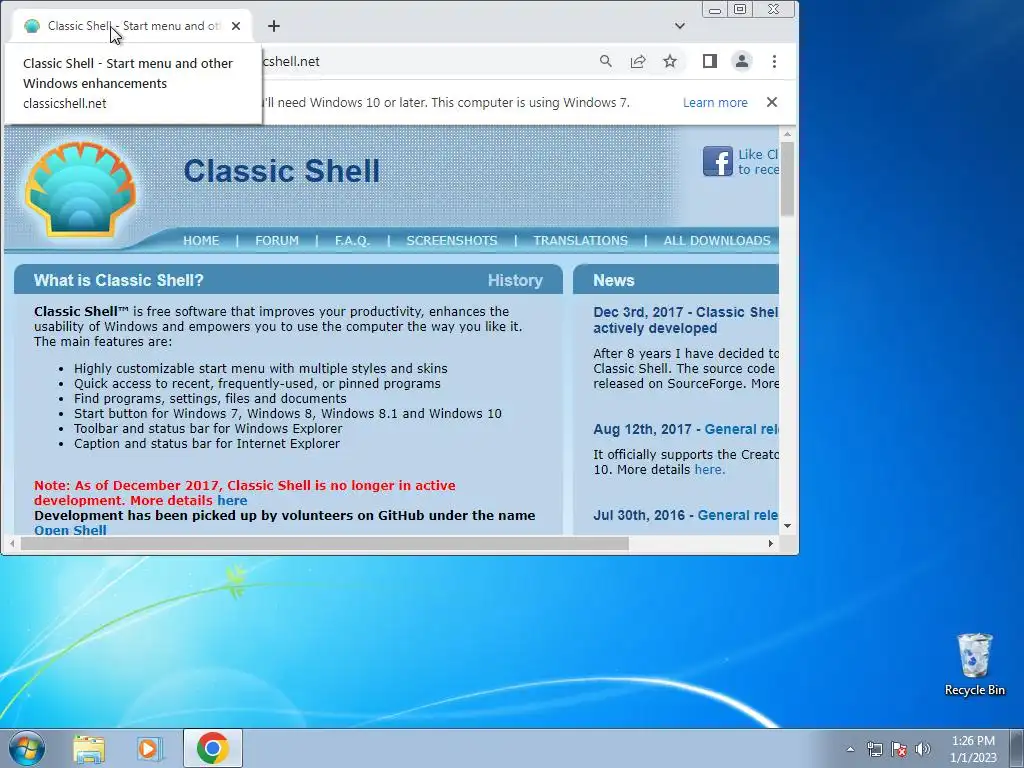Open Action Center flag icon
This screenshot has width=1024, height=768.
pos(899,749)
